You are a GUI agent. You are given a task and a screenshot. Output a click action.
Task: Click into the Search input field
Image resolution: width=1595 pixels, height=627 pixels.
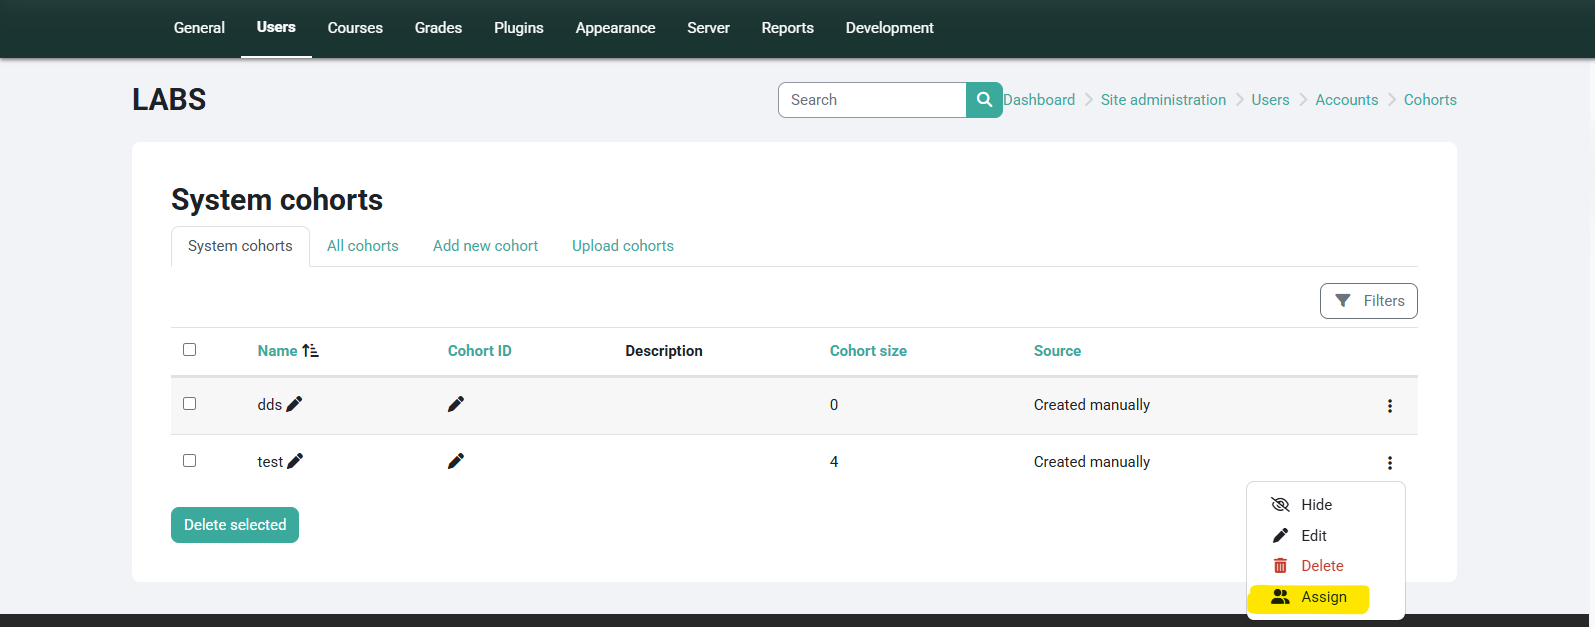click(872, 100)
